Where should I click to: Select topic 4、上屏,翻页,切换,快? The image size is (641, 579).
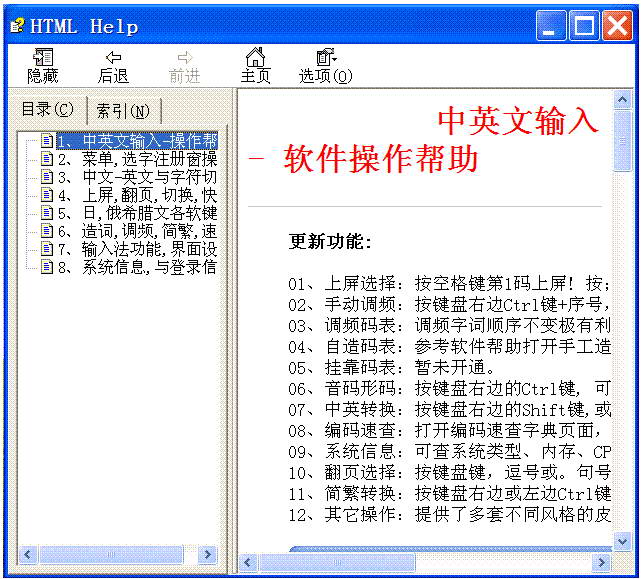(137, 195)
